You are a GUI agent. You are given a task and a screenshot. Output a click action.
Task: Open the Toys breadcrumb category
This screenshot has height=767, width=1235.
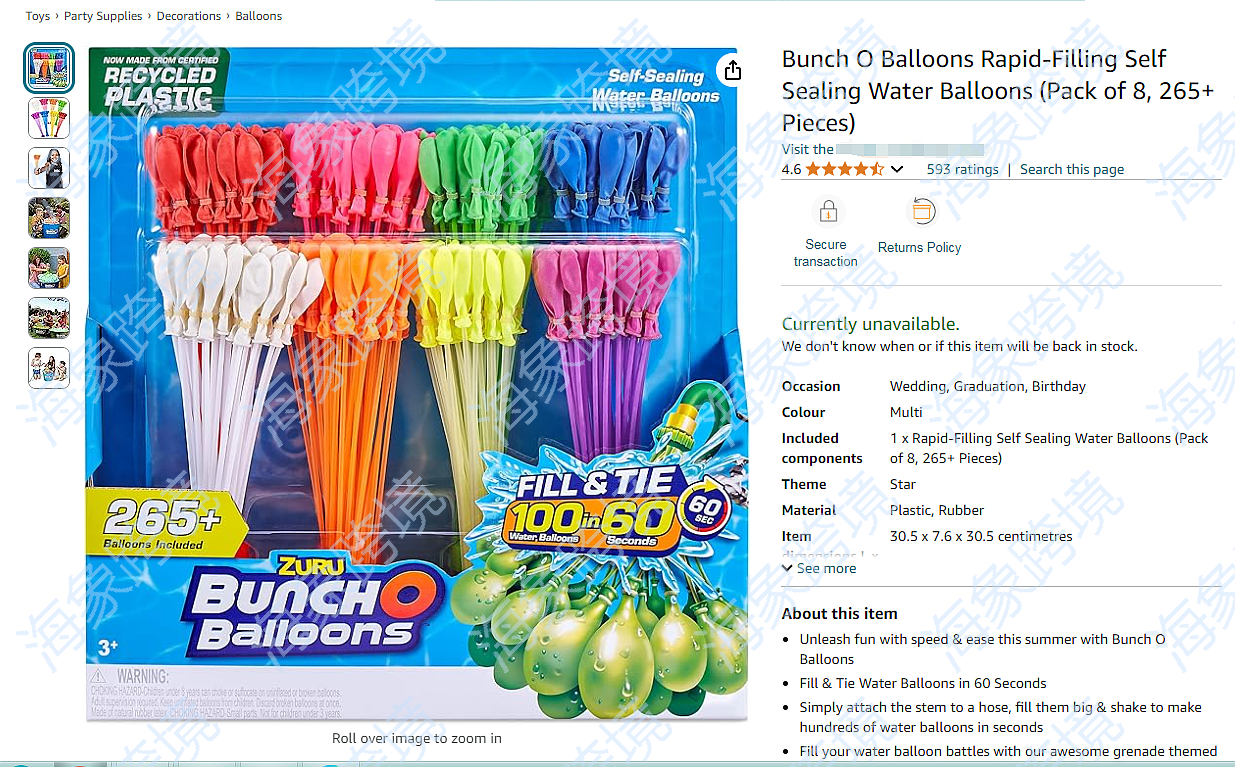point(38,16)
